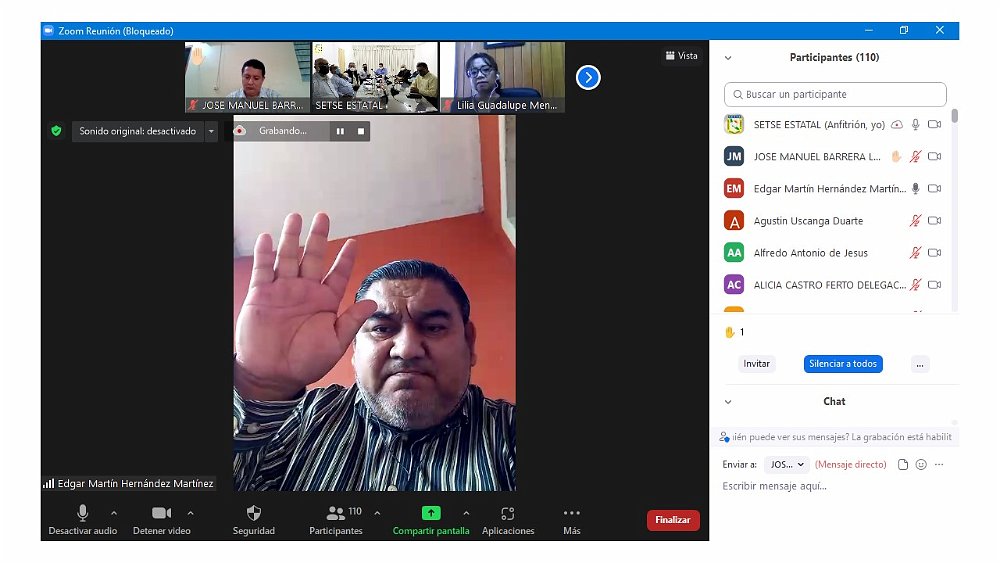Viewport: 1000px width, 563px height.
Task: Click the Silenciar a todos button
Action: point(842,364)
